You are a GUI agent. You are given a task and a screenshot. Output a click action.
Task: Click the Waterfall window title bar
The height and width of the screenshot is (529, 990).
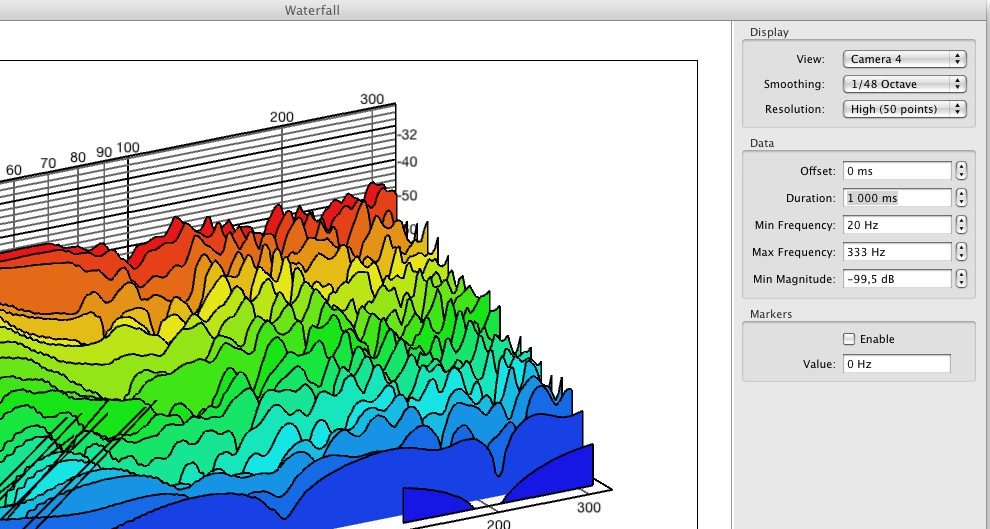click(494, 10)
